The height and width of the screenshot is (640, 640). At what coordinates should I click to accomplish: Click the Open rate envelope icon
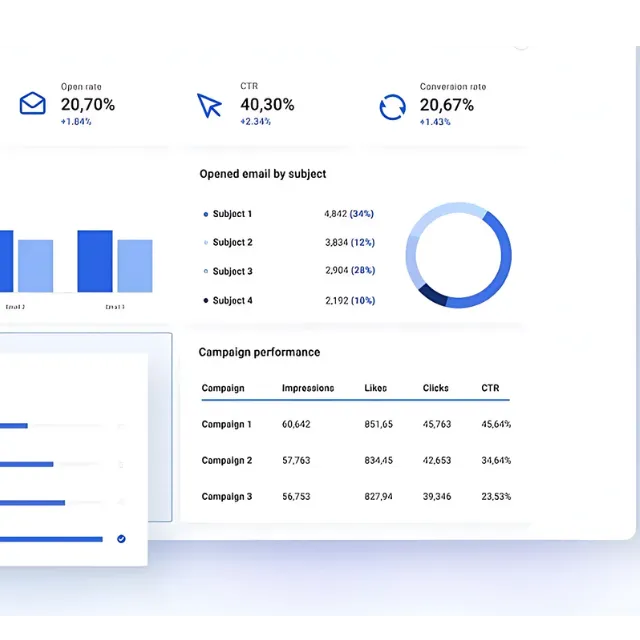click(x=33, y=103)
